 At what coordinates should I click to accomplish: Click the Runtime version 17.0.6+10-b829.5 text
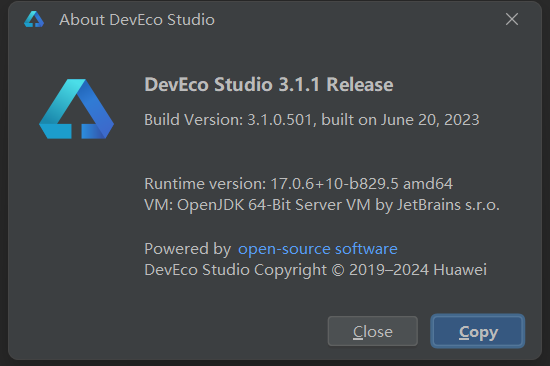298,184
